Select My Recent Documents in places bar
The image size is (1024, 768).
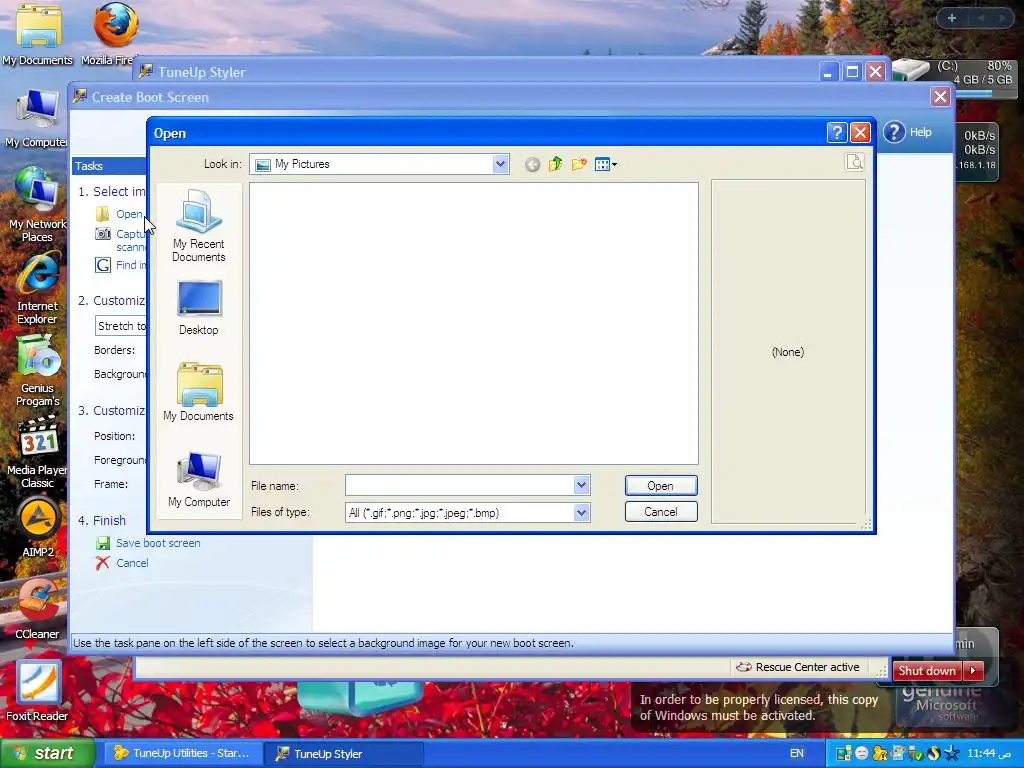199,225
